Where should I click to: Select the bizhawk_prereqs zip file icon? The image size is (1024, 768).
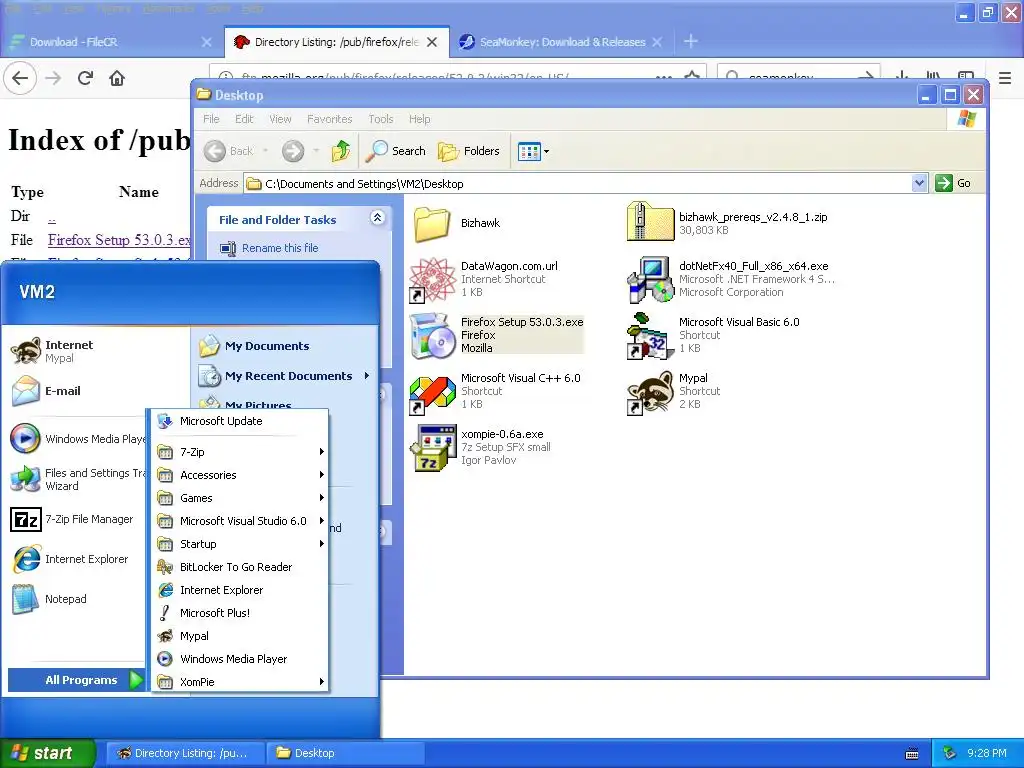click(x=650, y=222)
